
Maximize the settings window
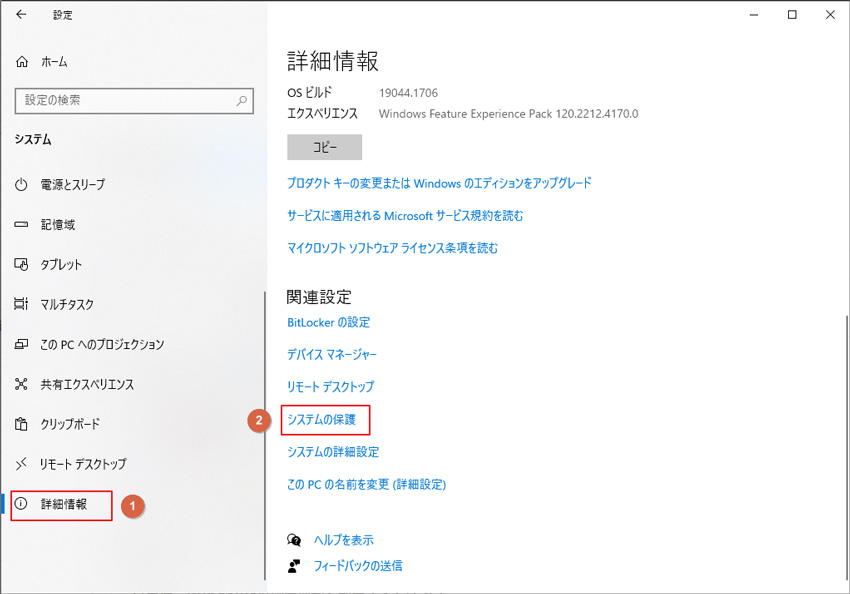(x=792, y=15)
